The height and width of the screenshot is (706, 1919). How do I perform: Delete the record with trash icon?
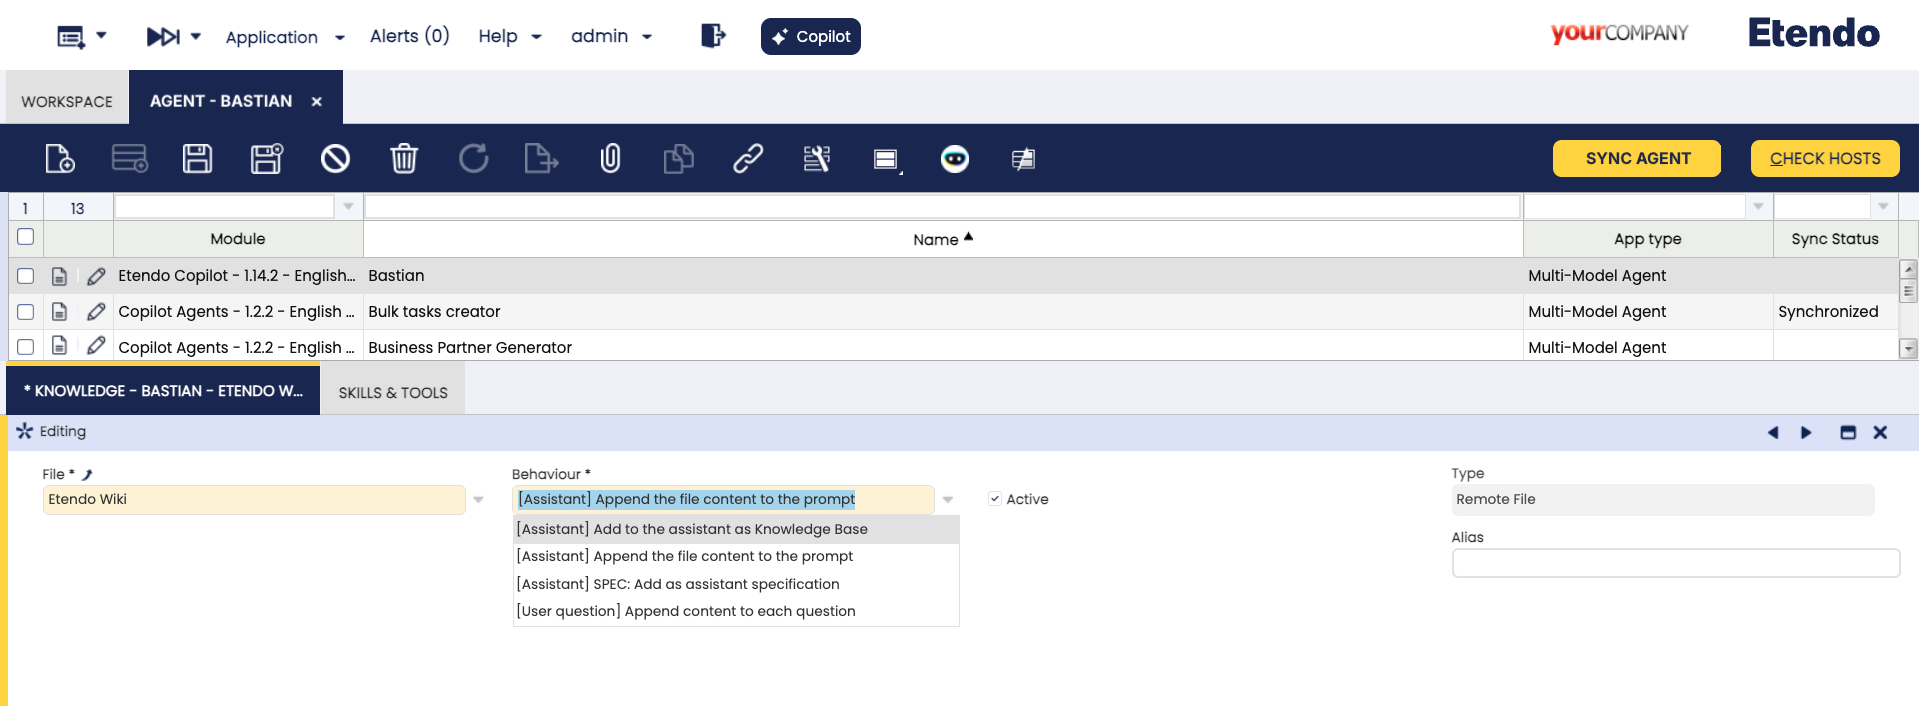(x=404, y=158)
